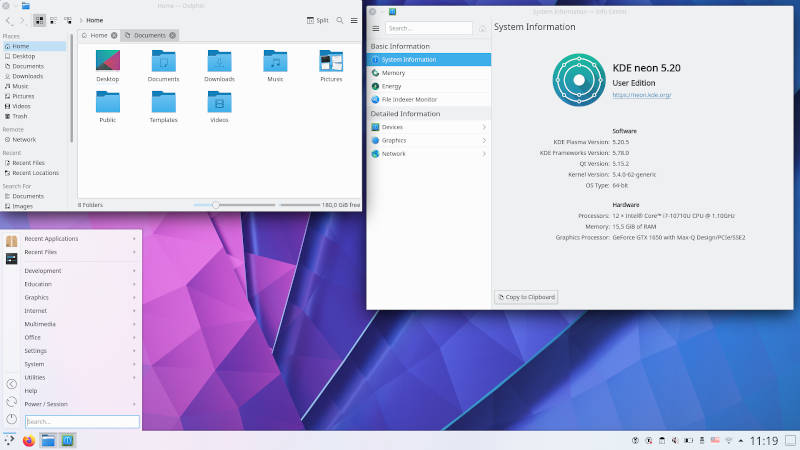Click Copy to Clipboard button

pyautogui.click(x=526, y=297)
